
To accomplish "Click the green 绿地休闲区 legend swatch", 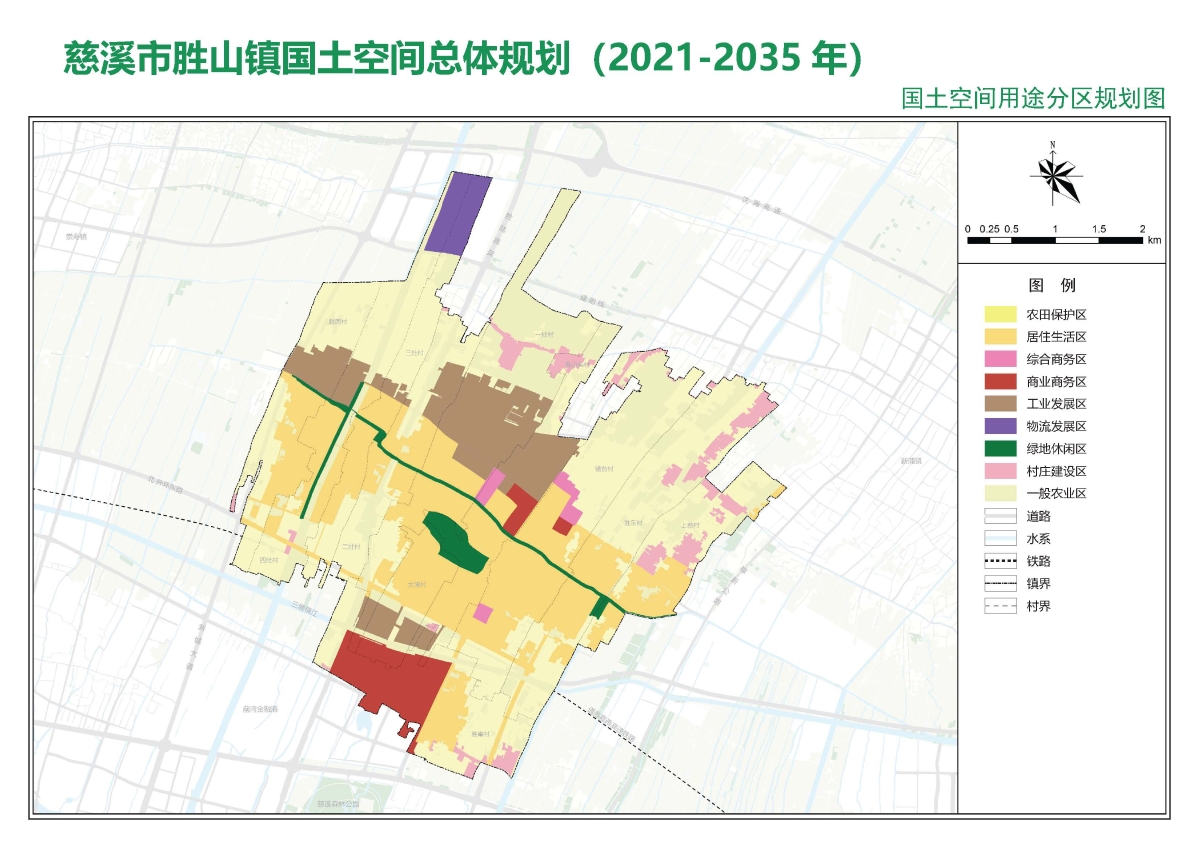I will (1000, 448).
